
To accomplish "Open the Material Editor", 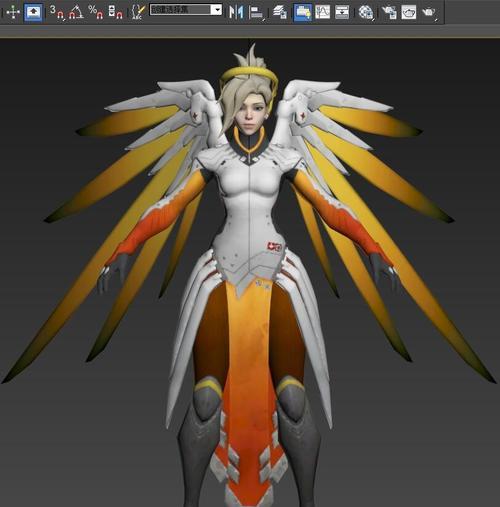I will click(x=366, y=12).
